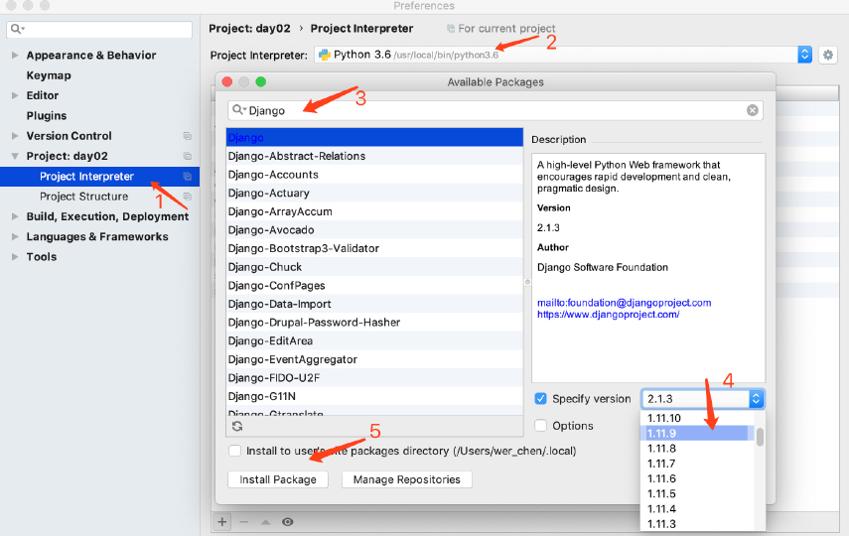849x536 pixels.
Task: Click the plus icon to add package
Action: tap(222, 522)
